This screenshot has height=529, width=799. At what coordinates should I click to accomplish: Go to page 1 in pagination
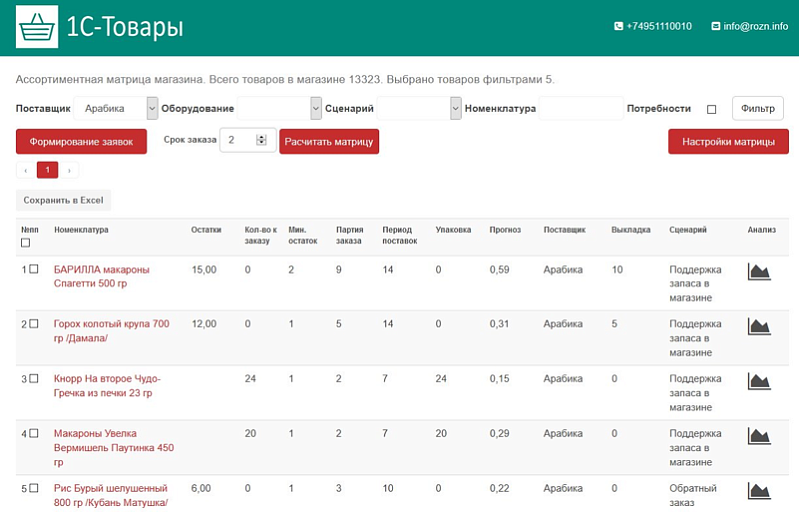(x=47, y=170)
